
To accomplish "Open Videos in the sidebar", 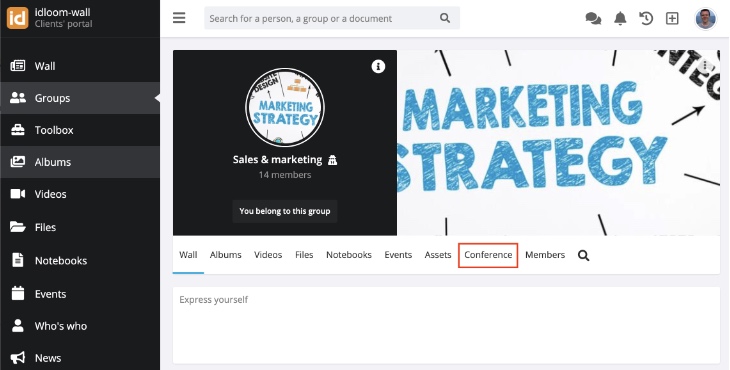I will (80, 194).
